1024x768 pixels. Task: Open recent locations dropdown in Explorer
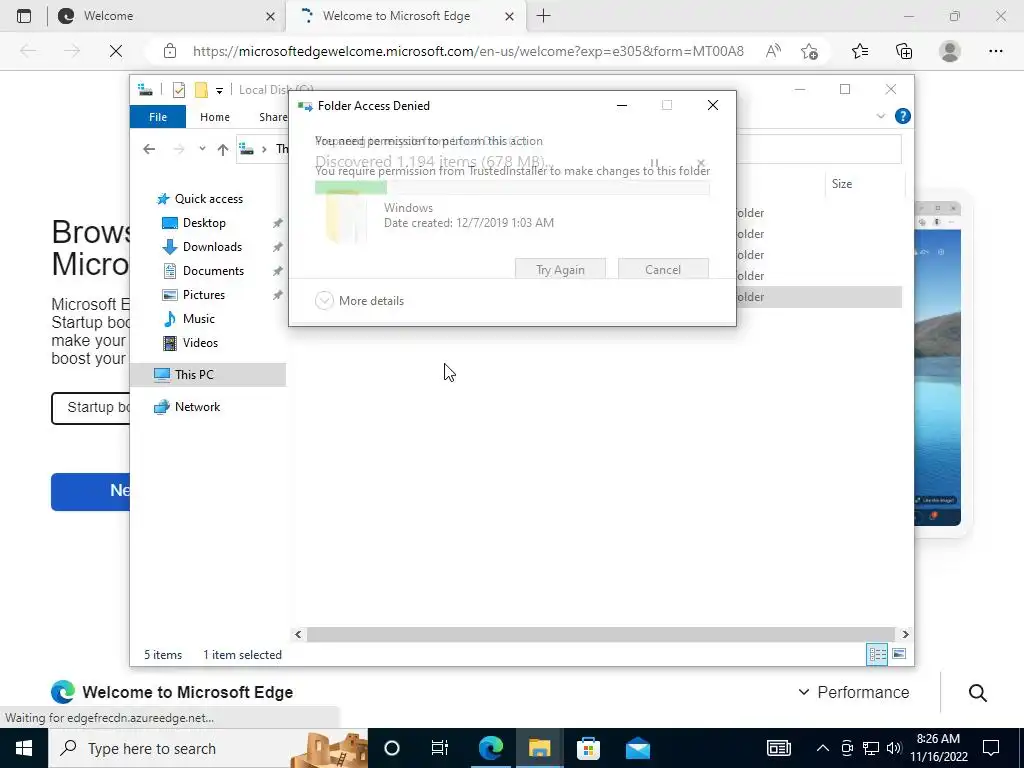[202, 149]
